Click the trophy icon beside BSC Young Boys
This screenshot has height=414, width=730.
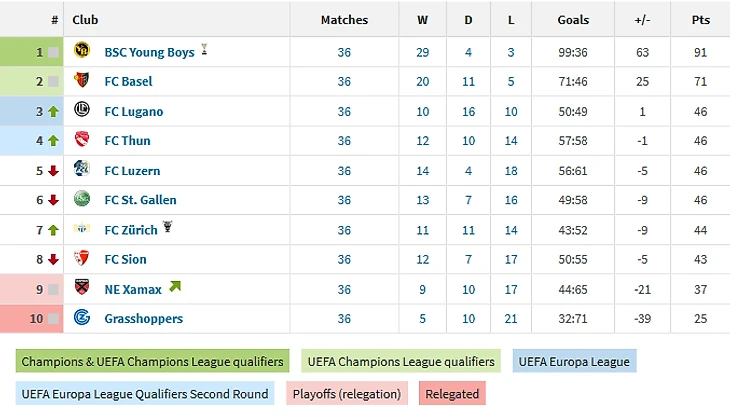[x=204, y=51]
